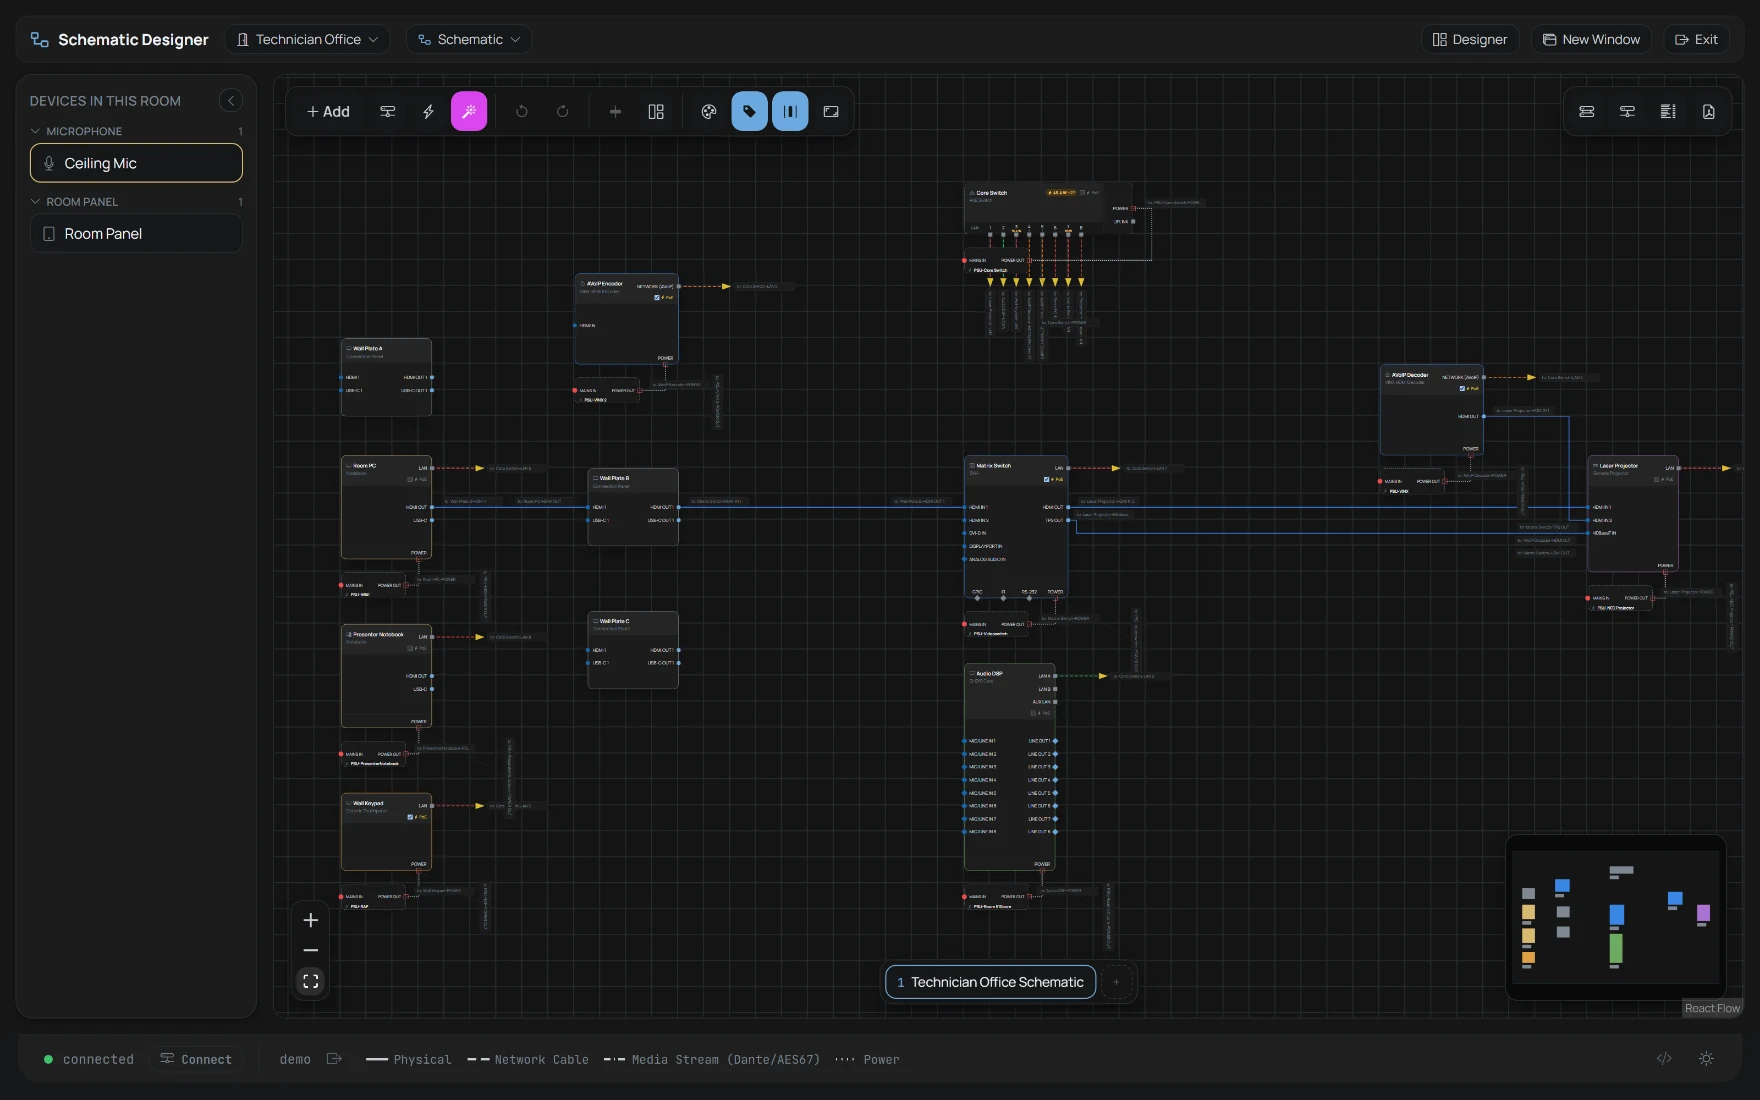1760x1100 pixels.
Task: Toggle PoE checkbox on AVoIP Encoder node
Action: (x=657, y=298)
